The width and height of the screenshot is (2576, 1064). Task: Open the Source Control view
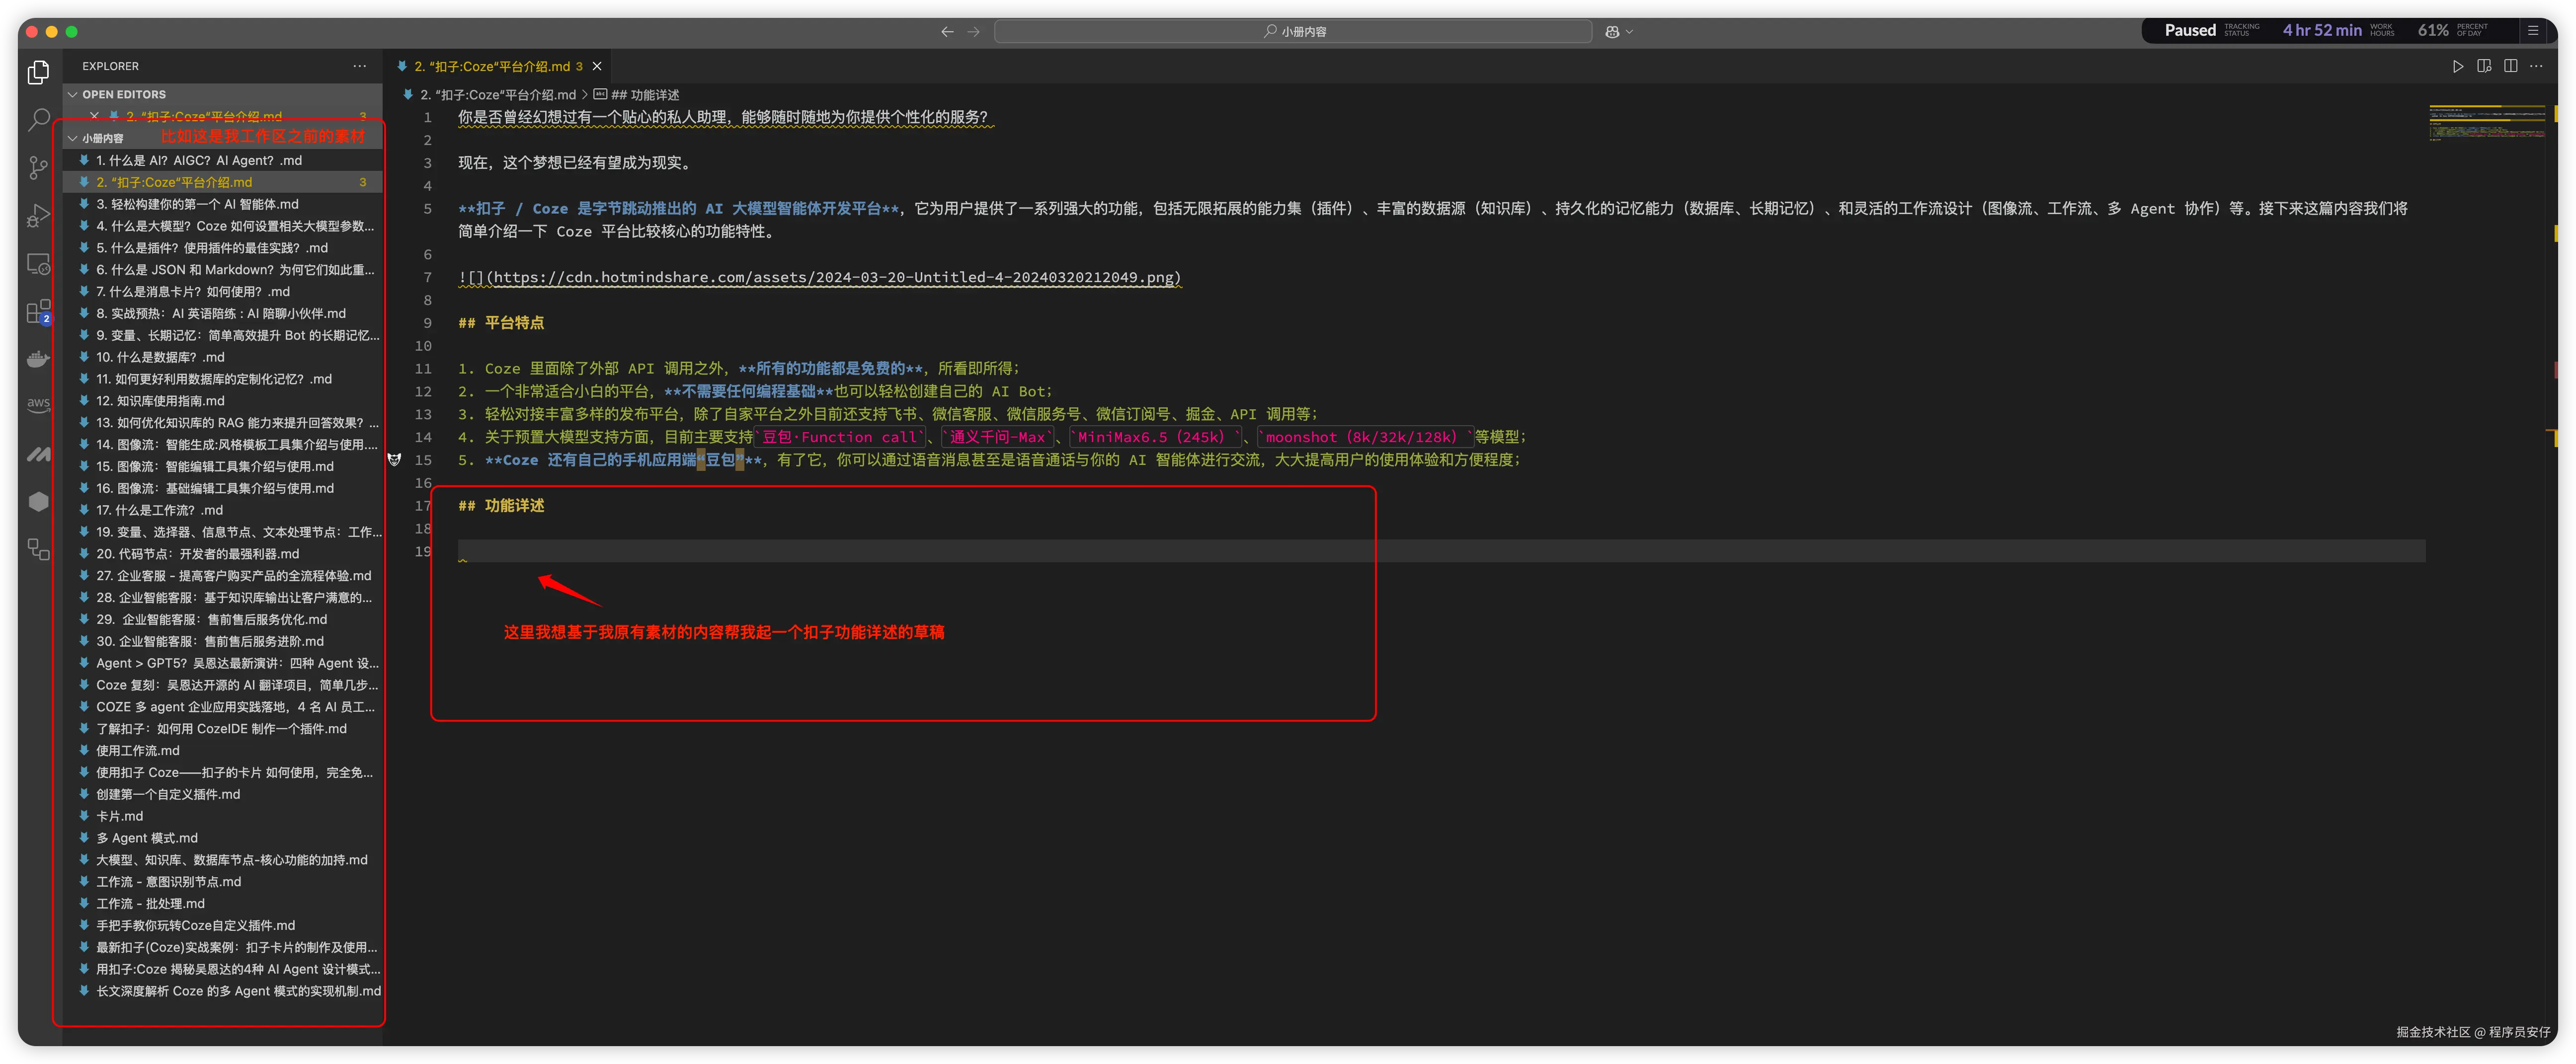(x=38, y=167)
